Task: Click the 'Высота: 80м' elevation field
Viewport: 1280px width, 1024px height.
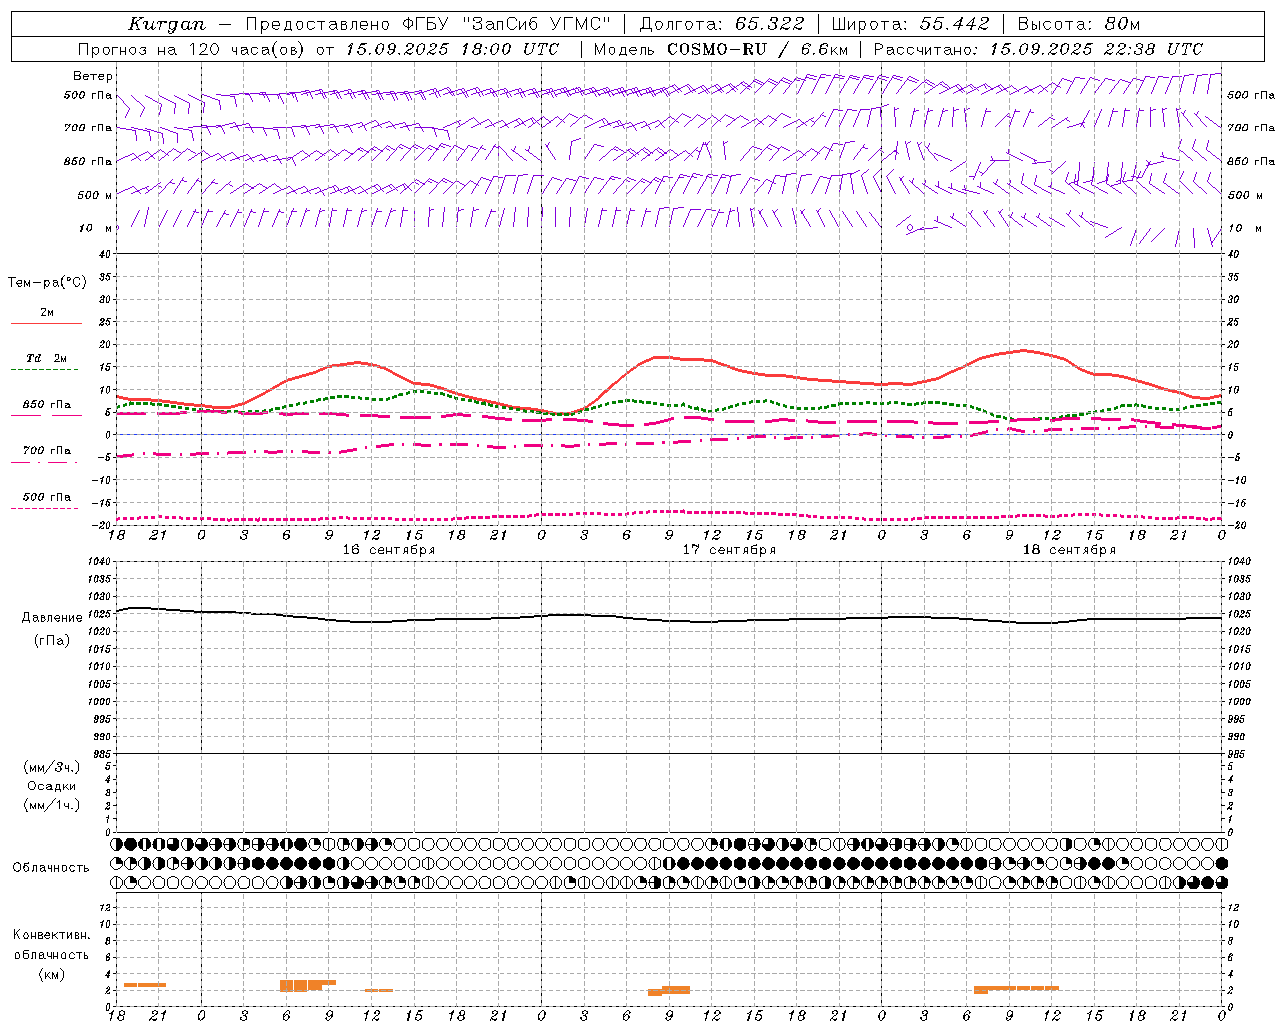Action: tap(1078, 24)
